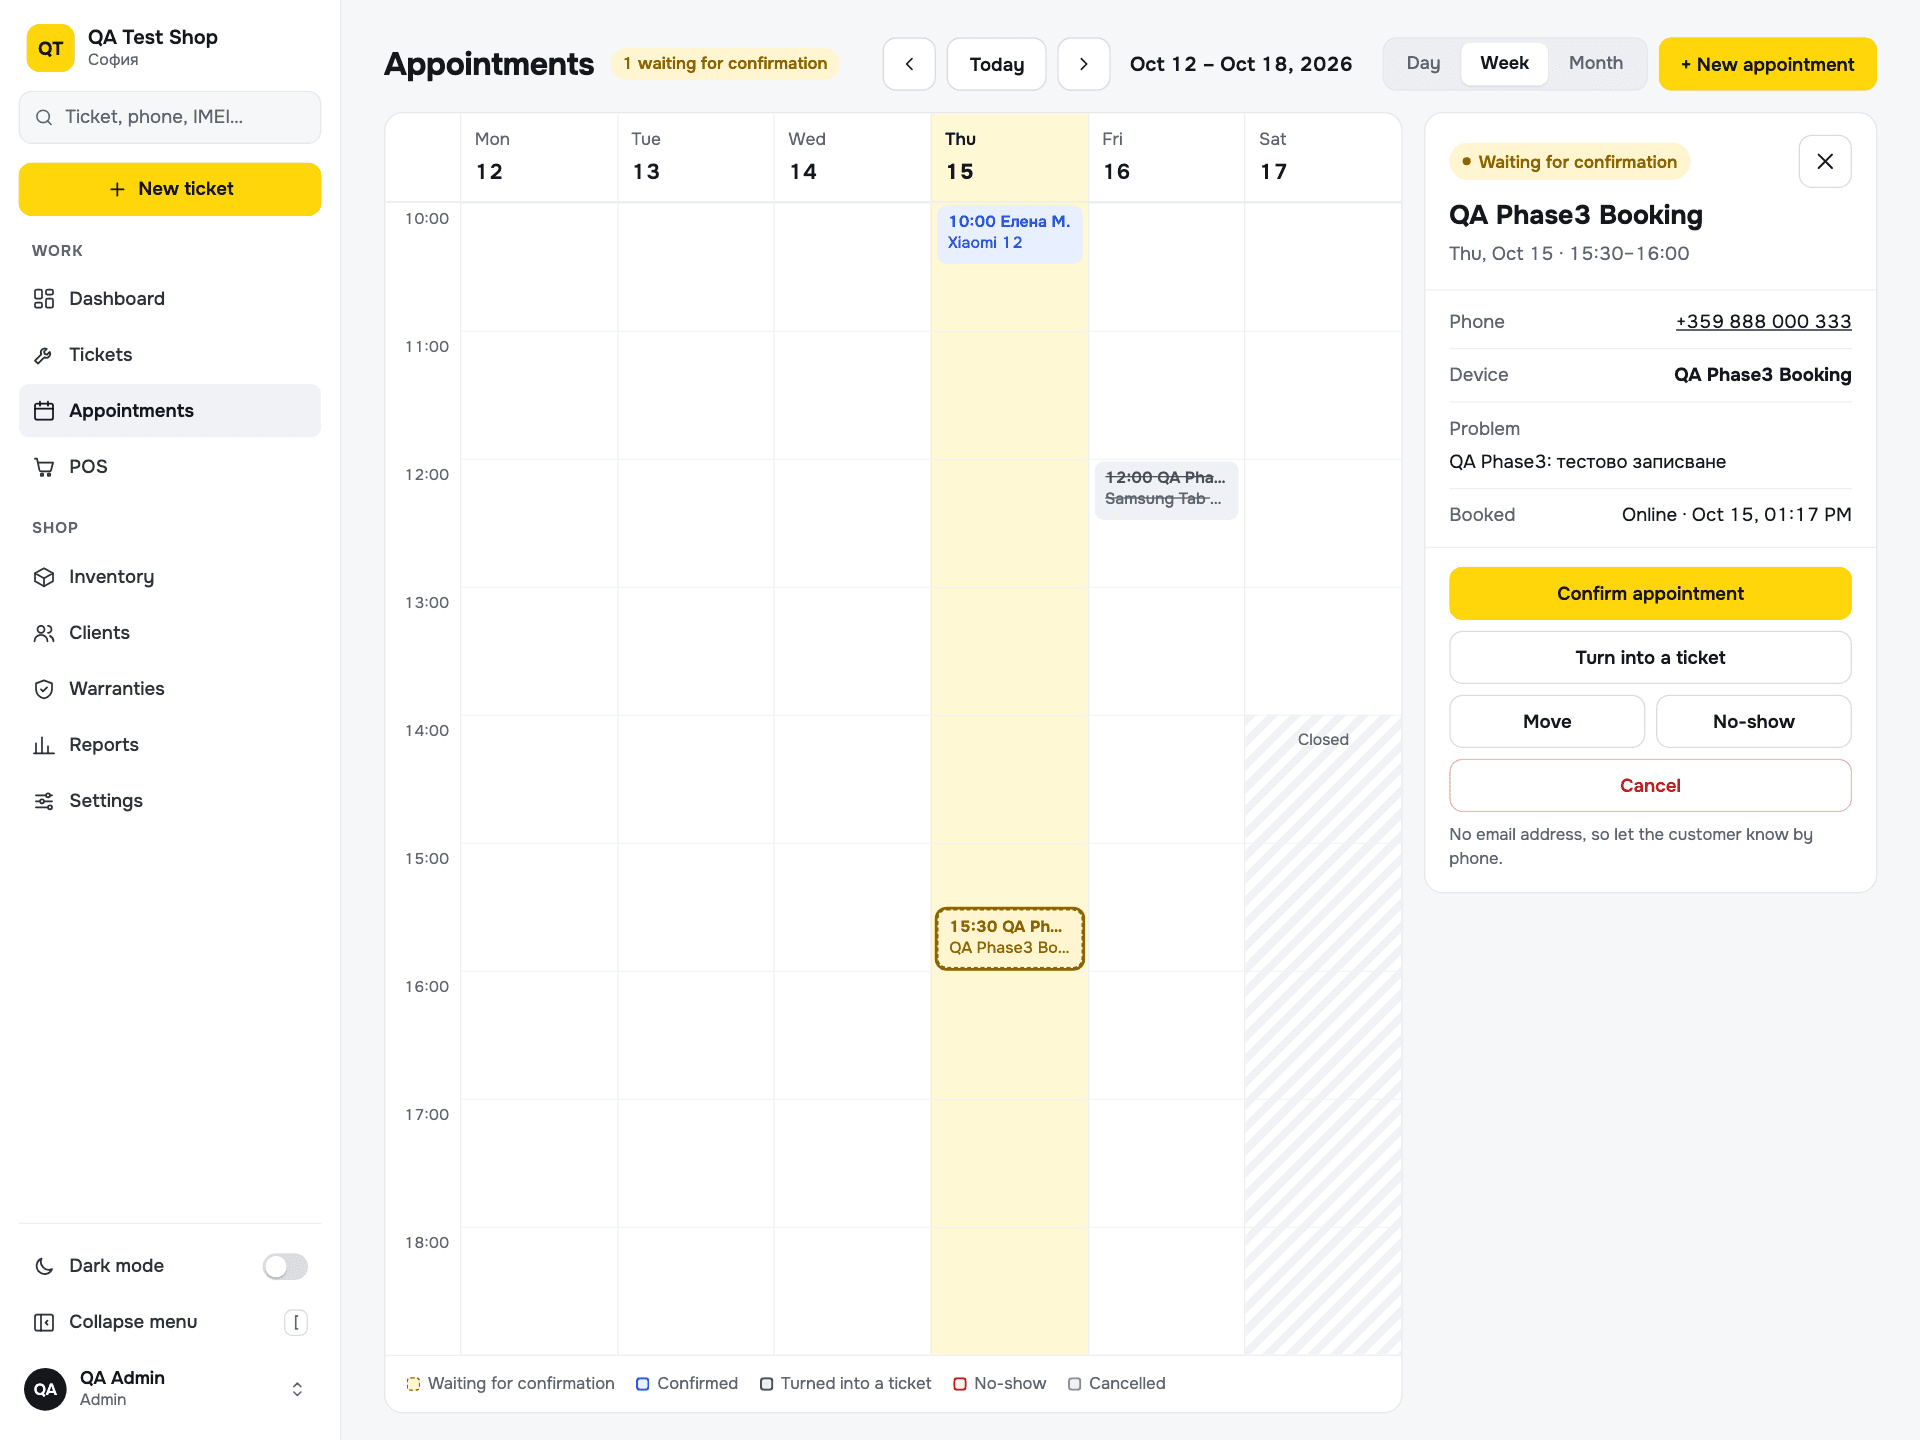Click the Appointments calendar icon
Viewport: 1920px width, 1440px height.
(44, 411)
